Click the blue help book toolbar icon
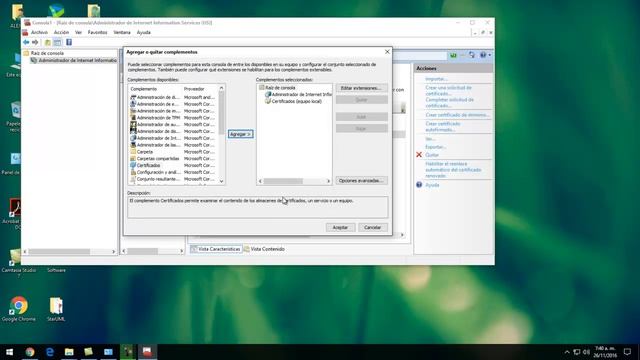The height and width of the screenshot is (360, 640). 69,42
